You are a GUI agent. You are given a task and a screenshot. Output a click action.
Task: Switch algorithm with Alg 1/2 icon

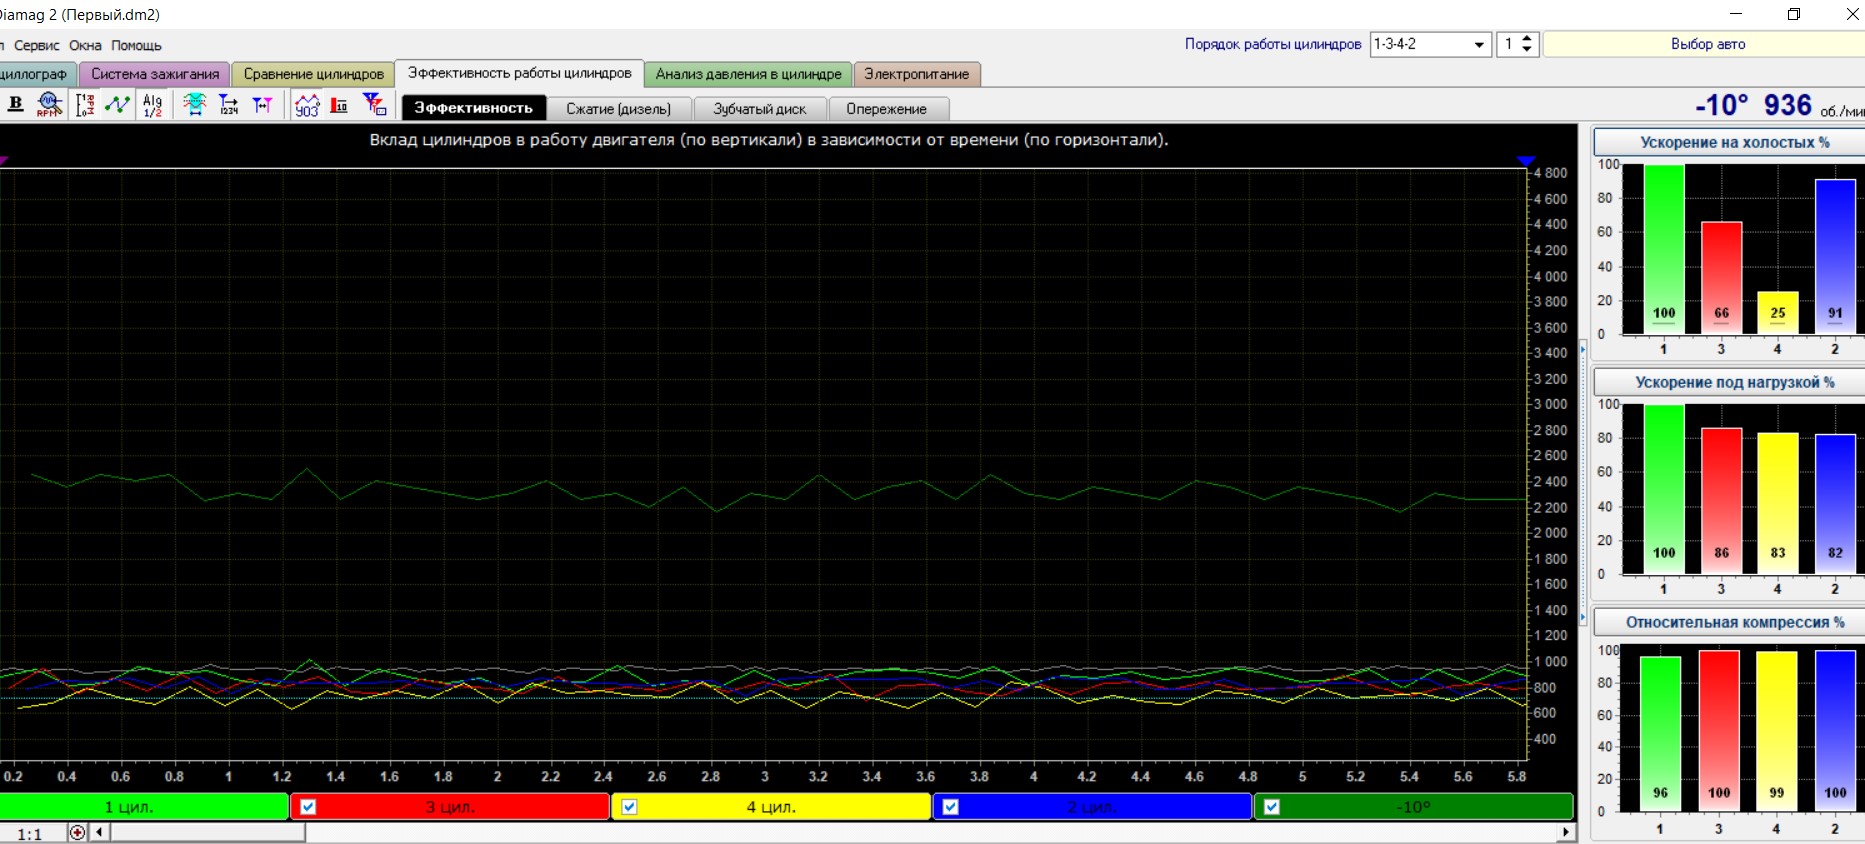152,105
